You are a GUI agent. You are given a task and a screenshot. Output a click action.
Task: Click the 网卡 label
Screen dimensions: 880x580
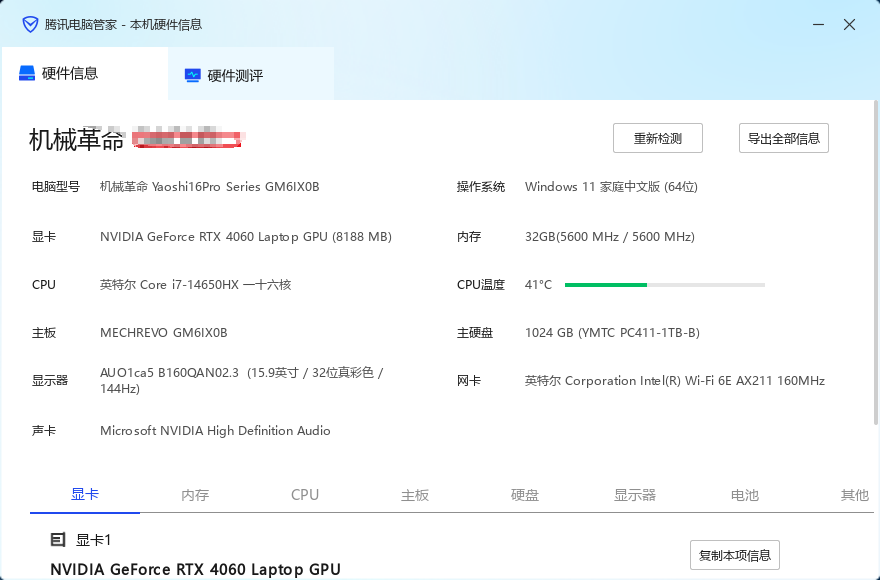point(469,381)
